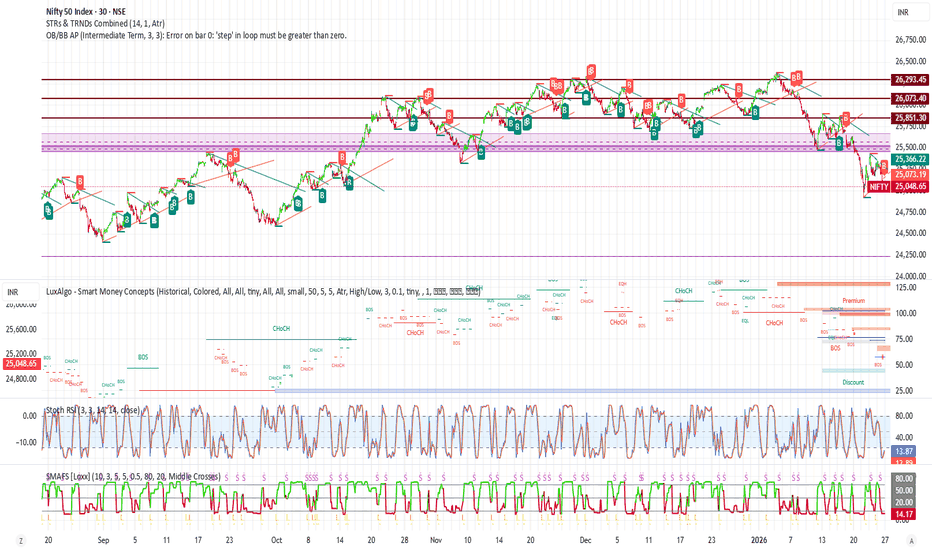932x550 pixels.
Task: Click the 2026 date marker on time axis
Action: (759, 540)
